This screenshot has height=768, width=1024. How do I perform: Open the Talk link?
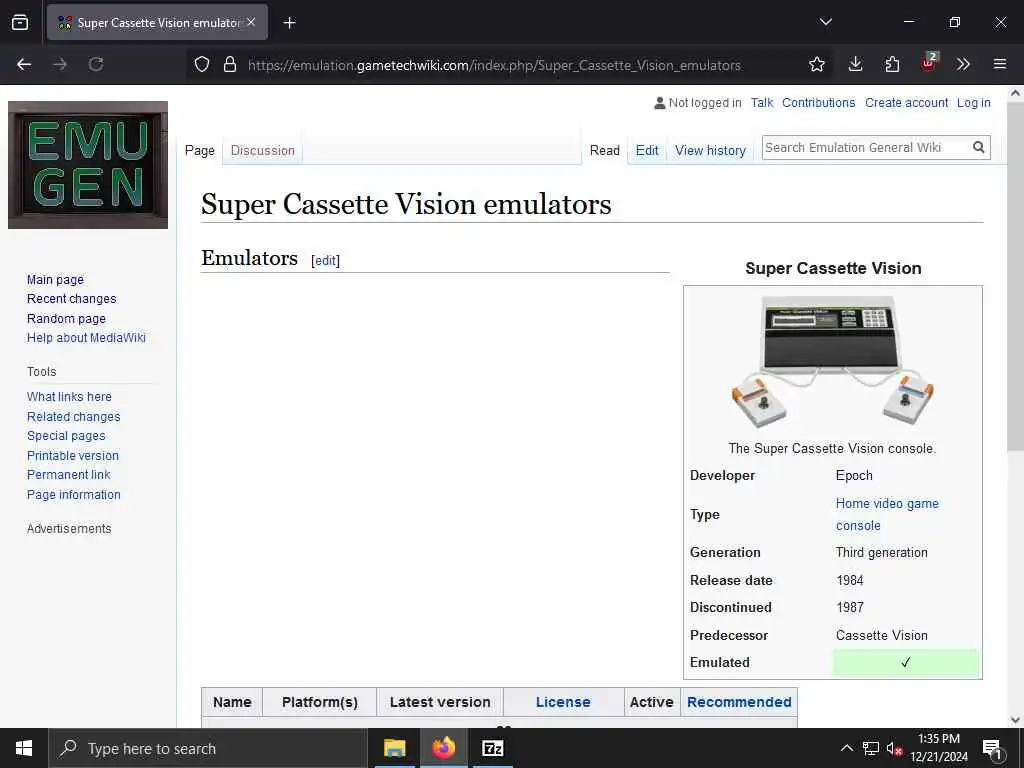tap(761, 103)
